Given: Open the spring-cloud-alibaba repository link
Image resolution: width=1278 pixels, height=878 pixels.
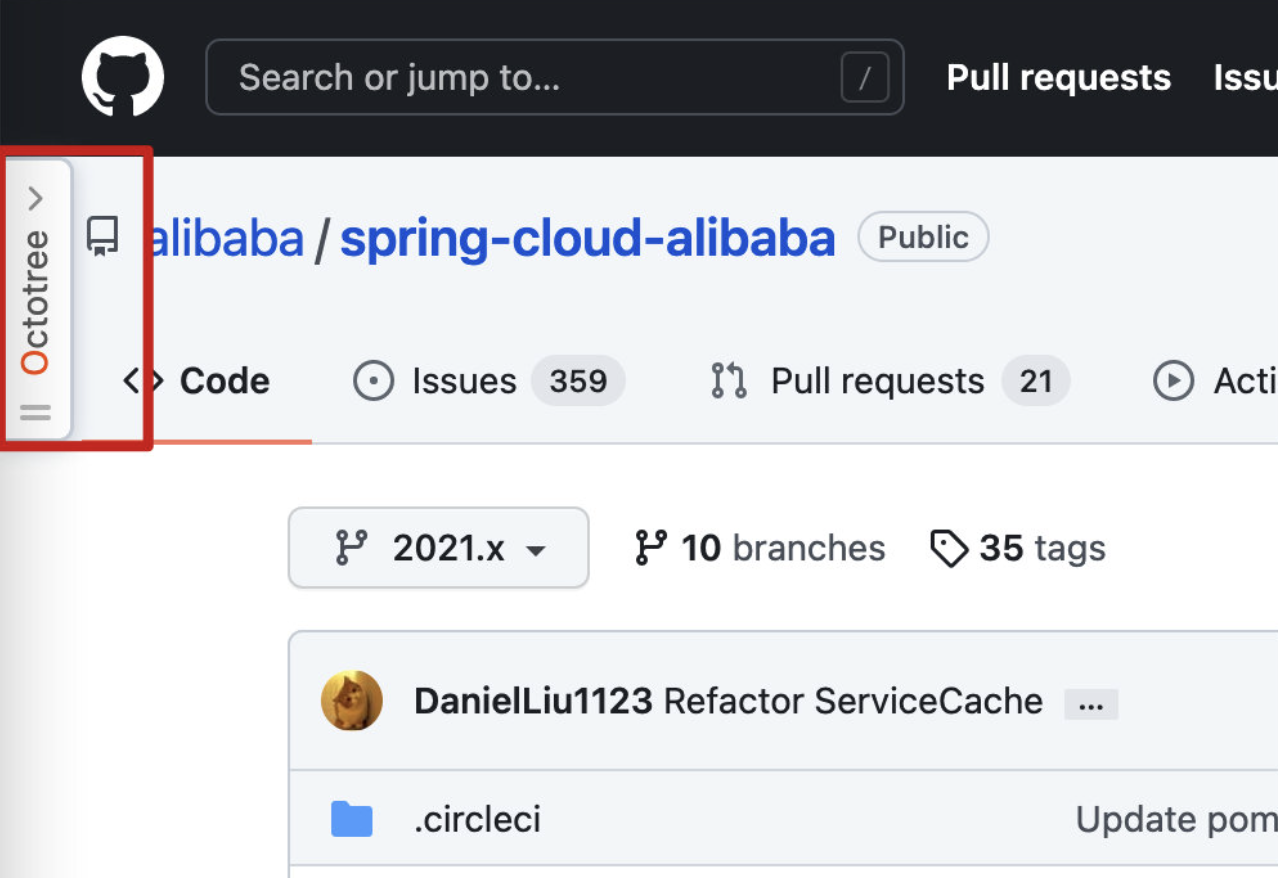Looking at the screenshot, I should 587,238.
